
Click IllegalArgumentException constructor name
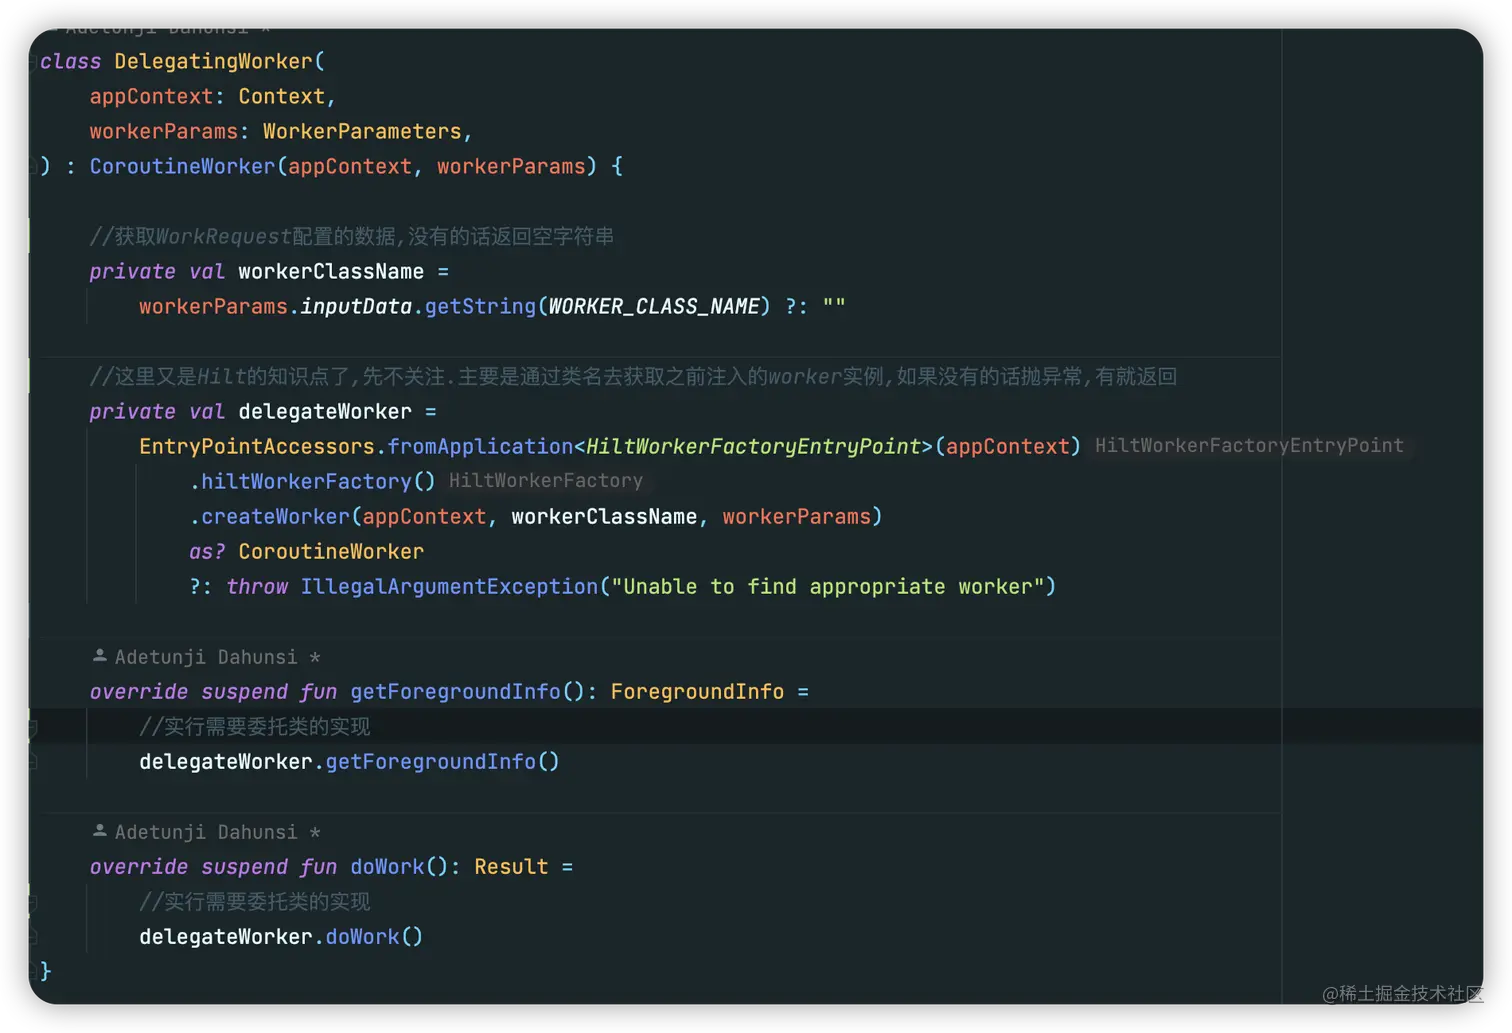click(449, 586)
